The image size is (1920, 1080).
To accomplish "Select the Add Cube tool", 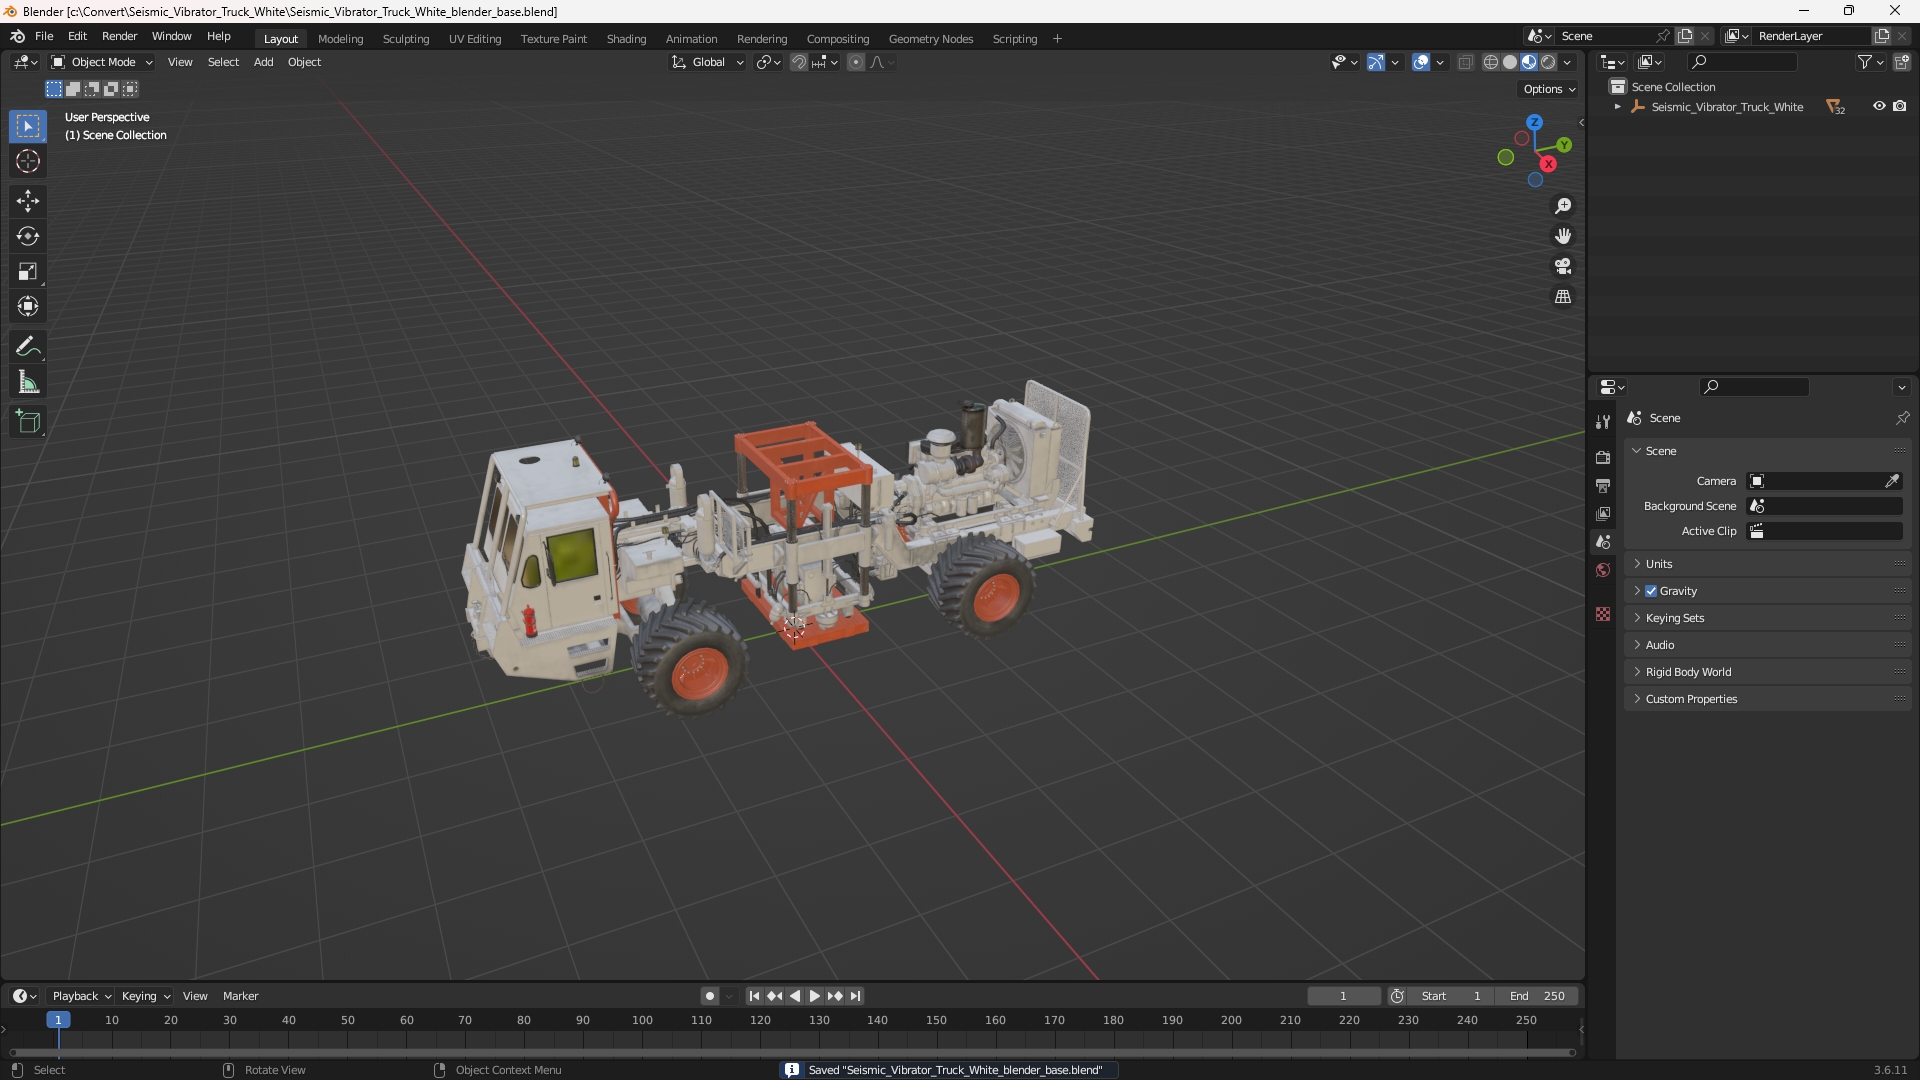I will click(28, 422).
